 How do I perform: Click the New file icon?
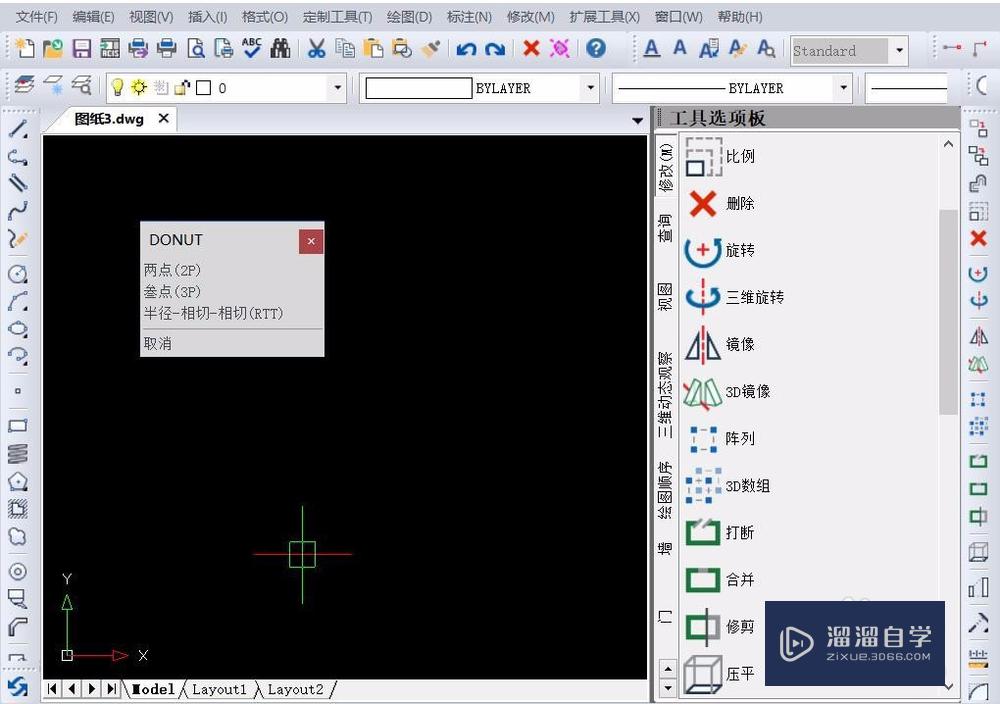pyautogui.click(x=25, y=48)
